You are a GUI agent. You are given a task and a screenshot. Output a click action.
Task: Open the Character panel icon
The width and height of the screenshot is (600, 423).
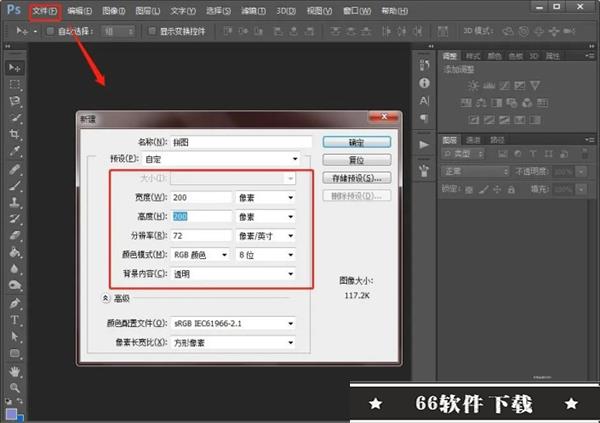424,101
